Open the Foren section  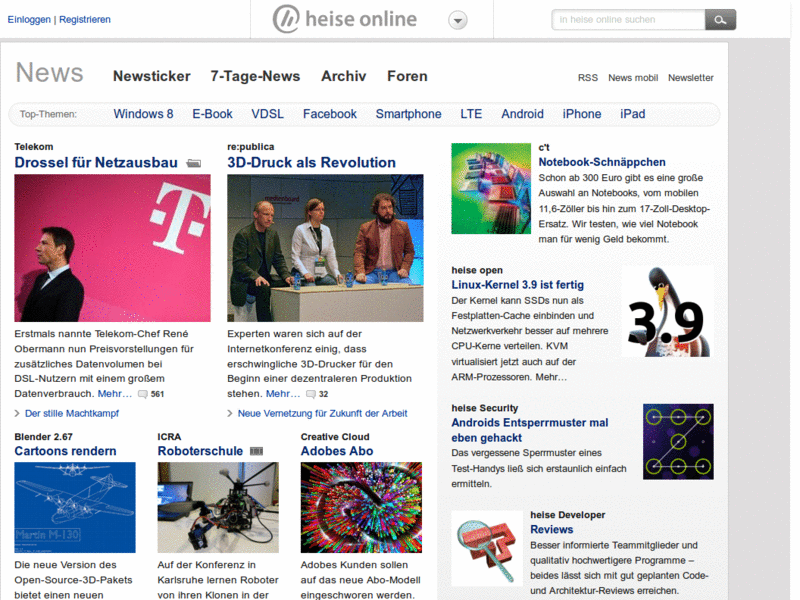coord(407,76)
